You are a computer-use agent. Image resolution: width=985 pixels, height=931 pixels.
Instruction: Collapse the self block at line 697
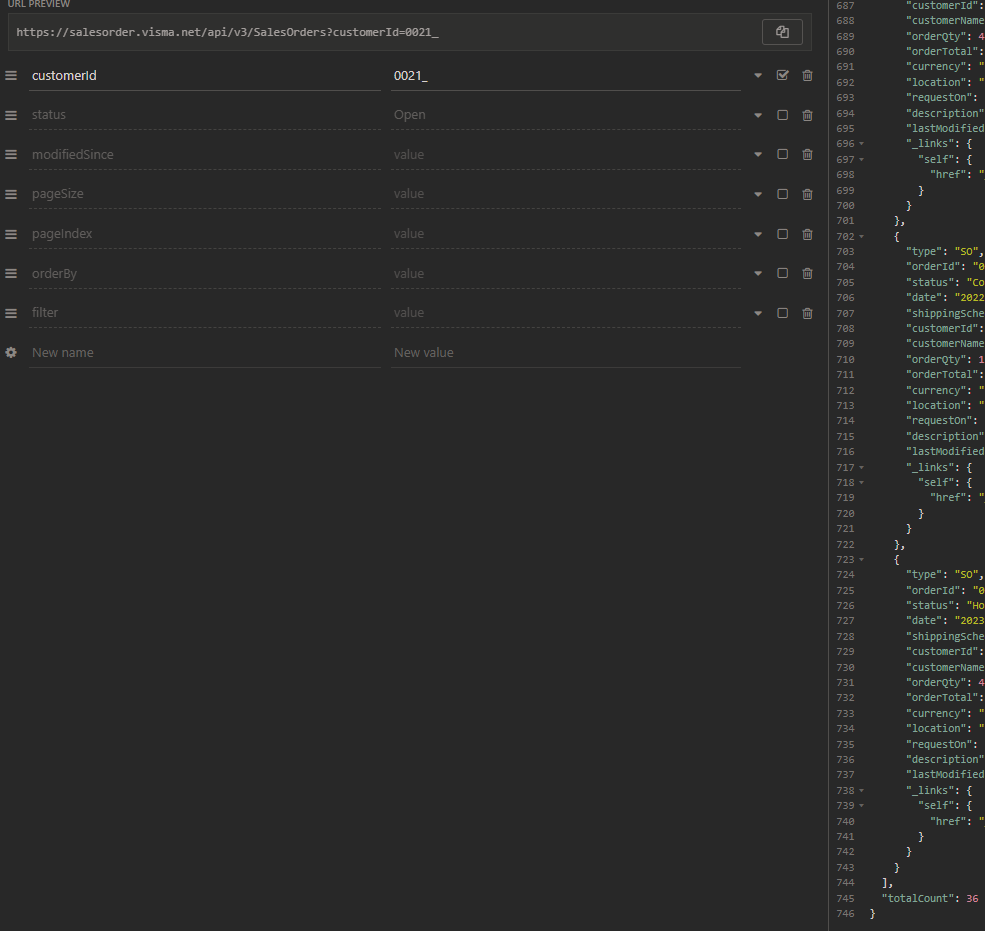point(861,160)
